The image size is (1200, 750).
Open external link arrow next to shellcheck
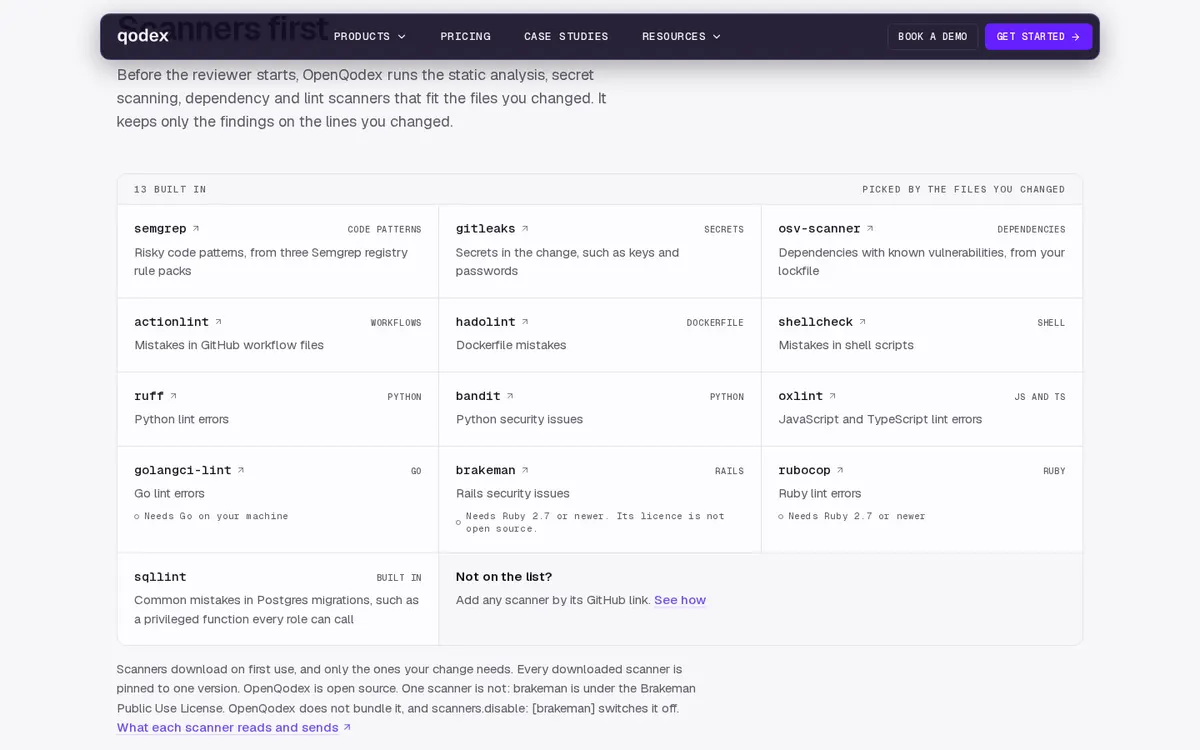click(862, 322)
